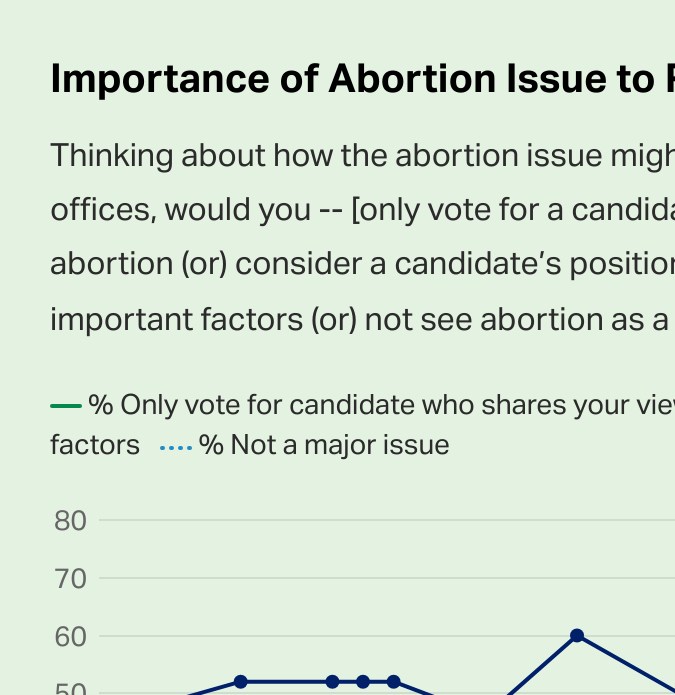Click the last of three adjacent data points
The height and width of the screenshot is (695, 675).
[x=394, y=682]
